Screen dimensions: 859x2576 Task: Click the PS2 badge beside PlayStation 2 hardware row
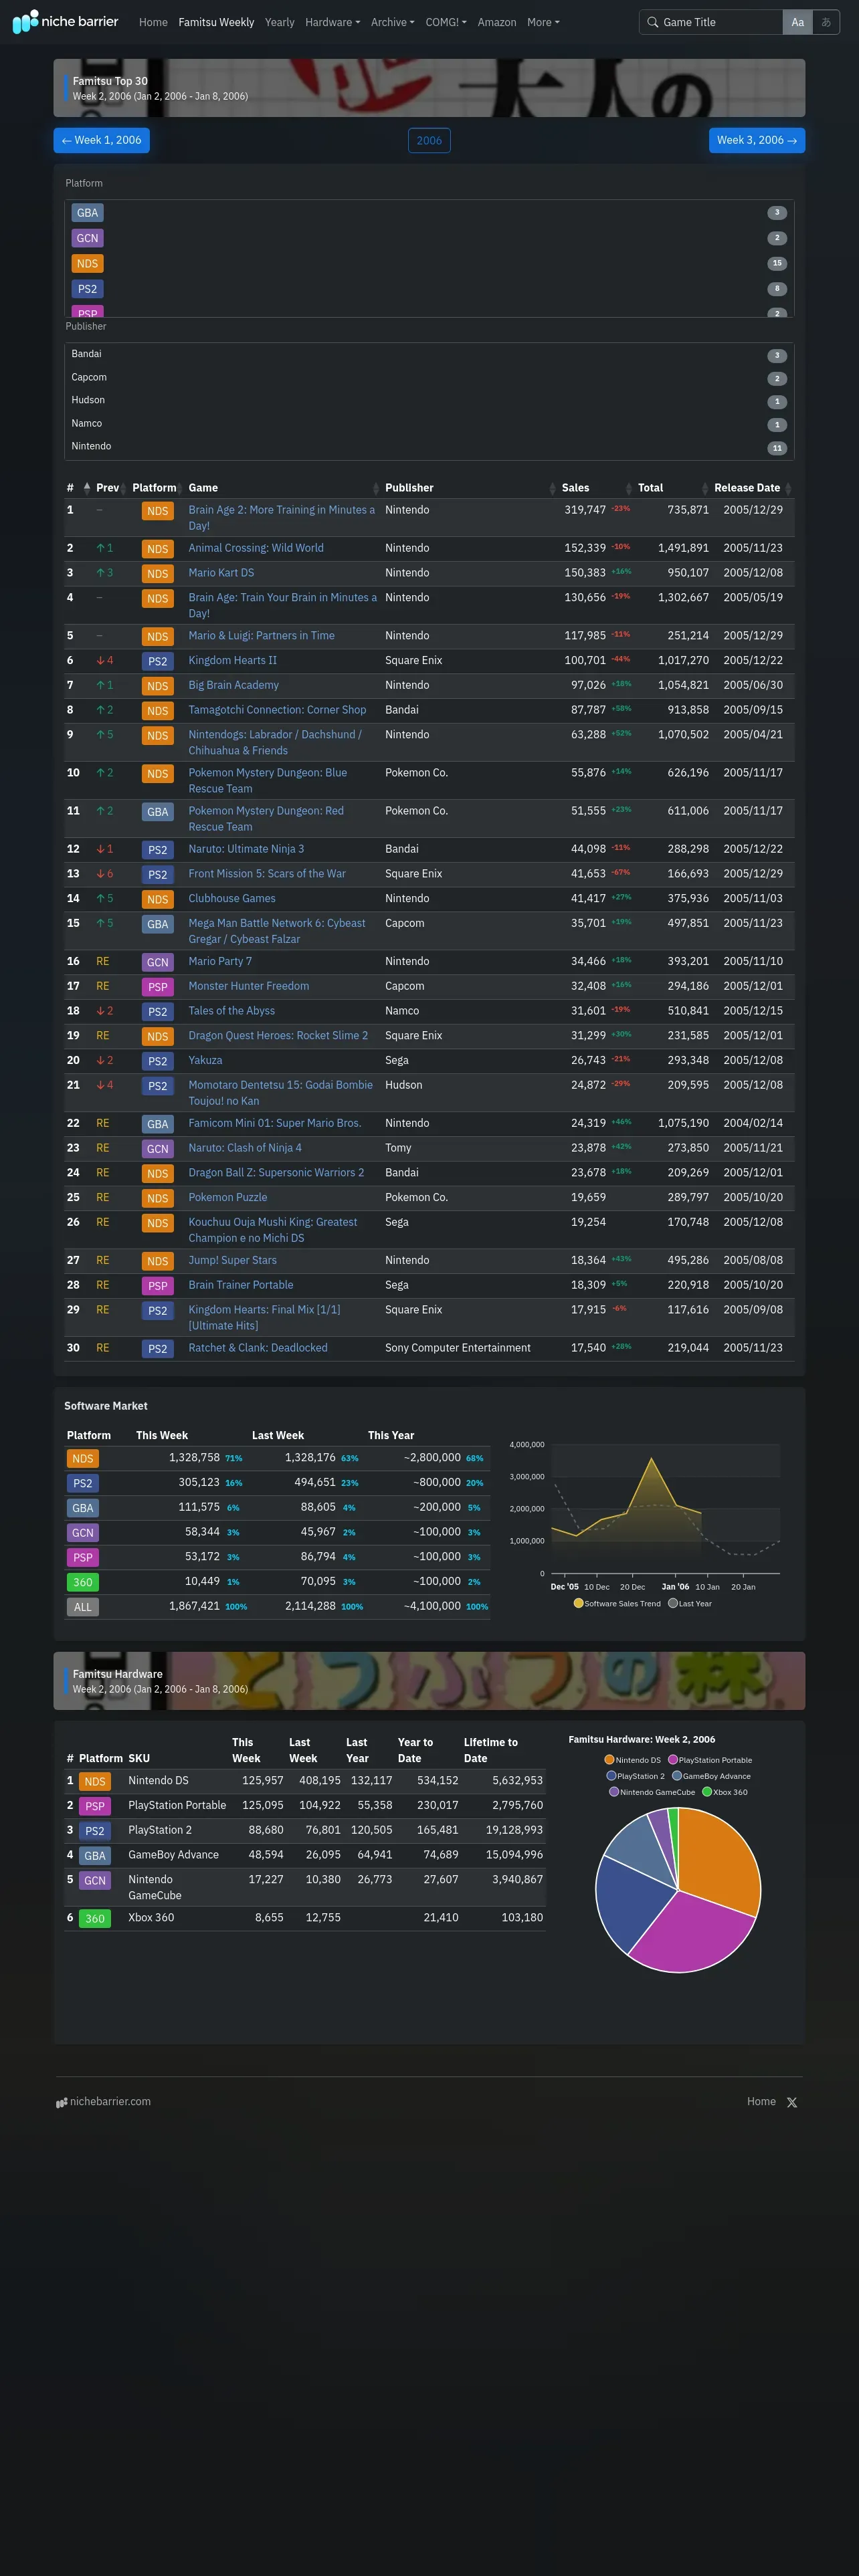95,1831
